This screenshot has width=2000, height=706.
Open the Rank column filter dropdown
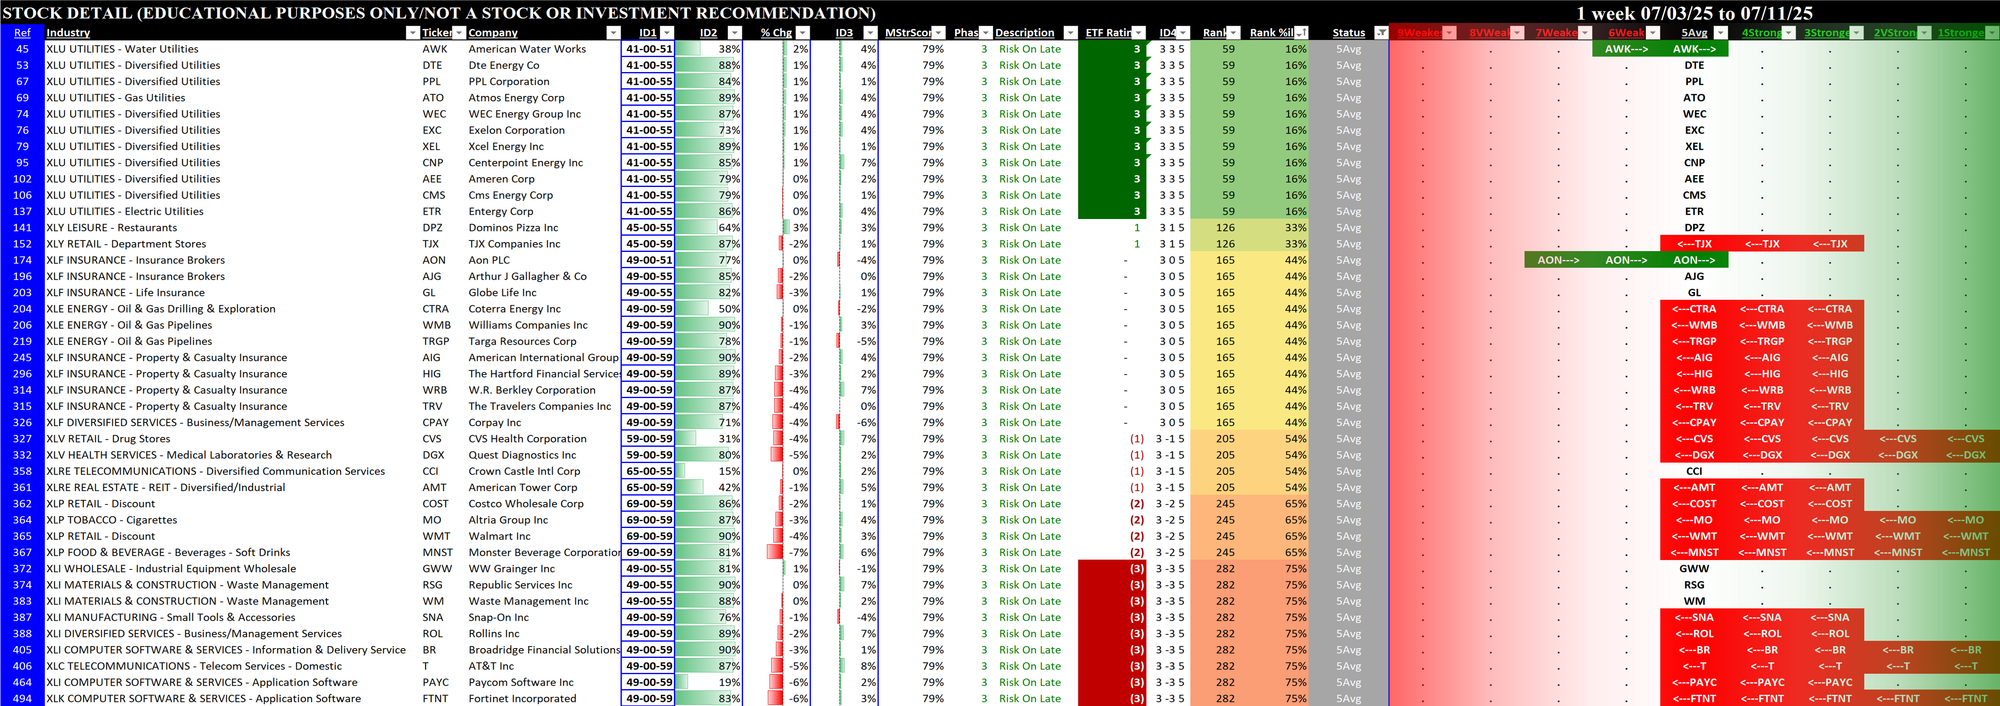pyautogui.click(x=1233, y=33)
